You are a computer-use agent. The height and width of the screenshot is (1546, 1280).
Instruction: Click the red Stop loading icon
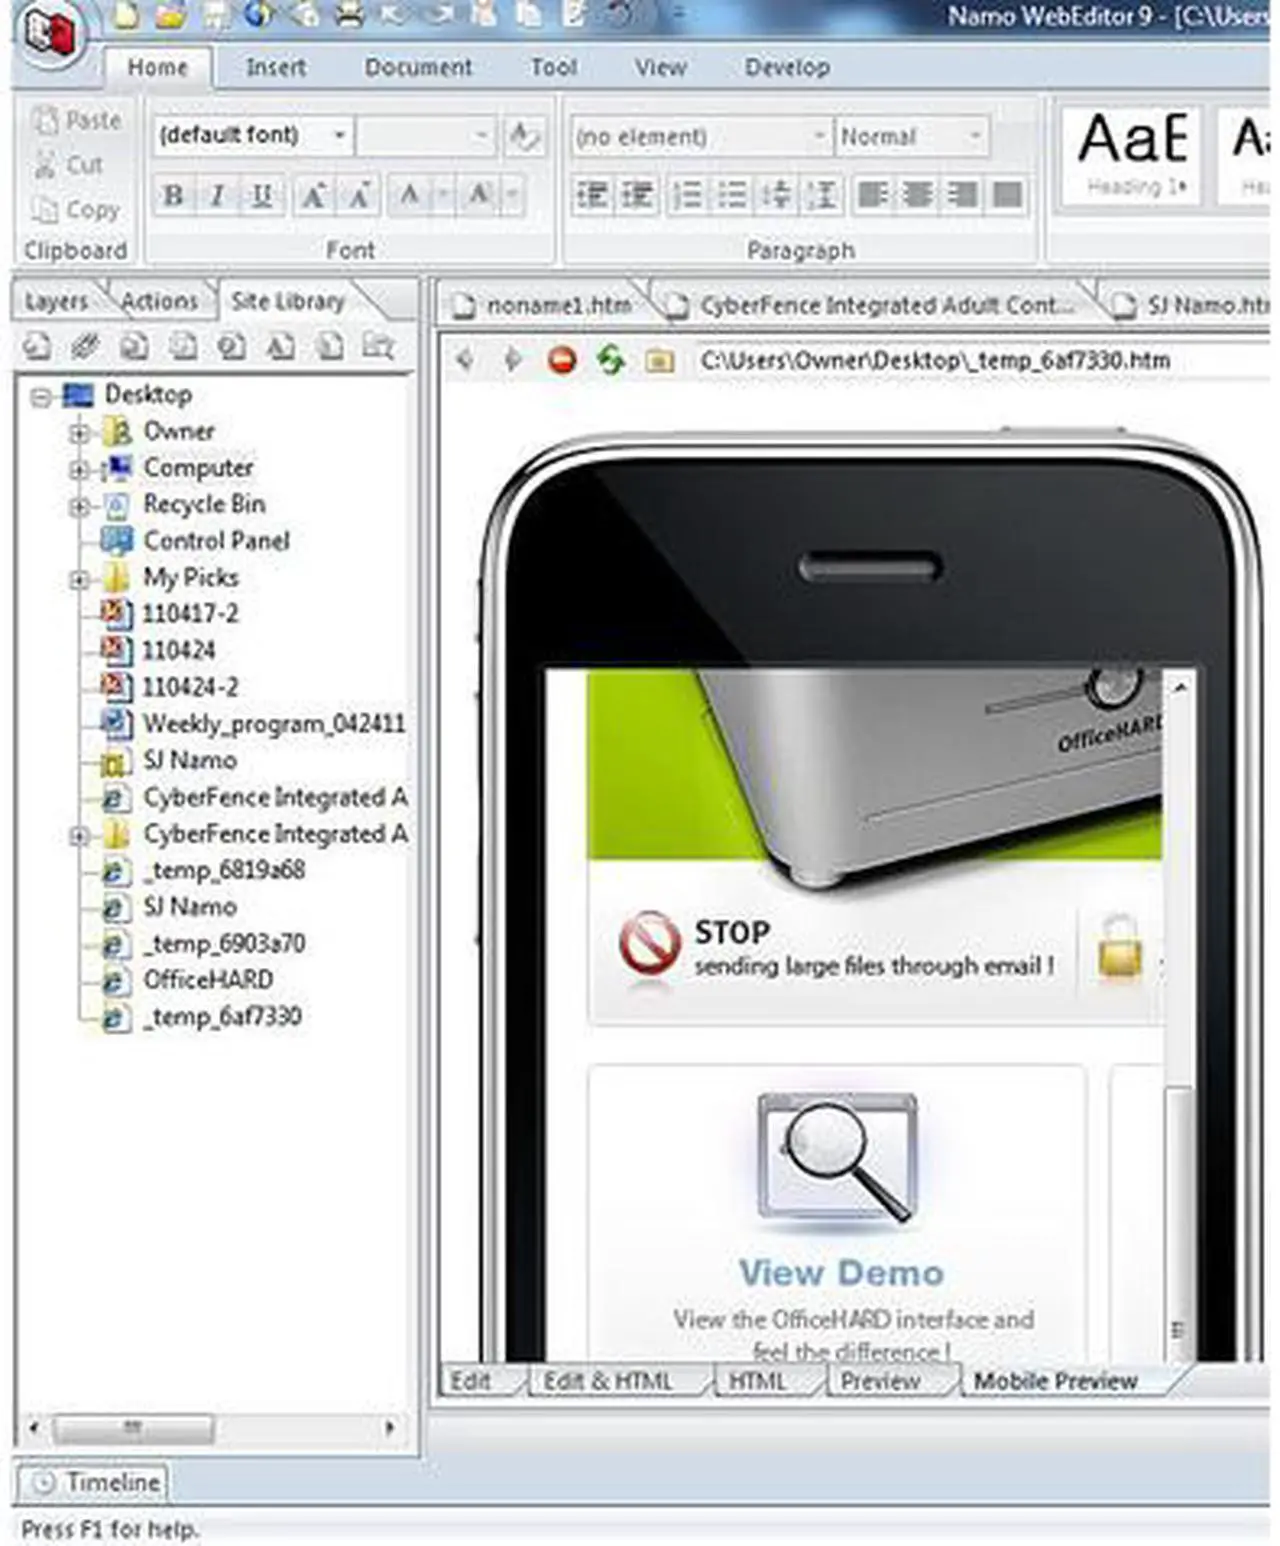click(562, 359)
